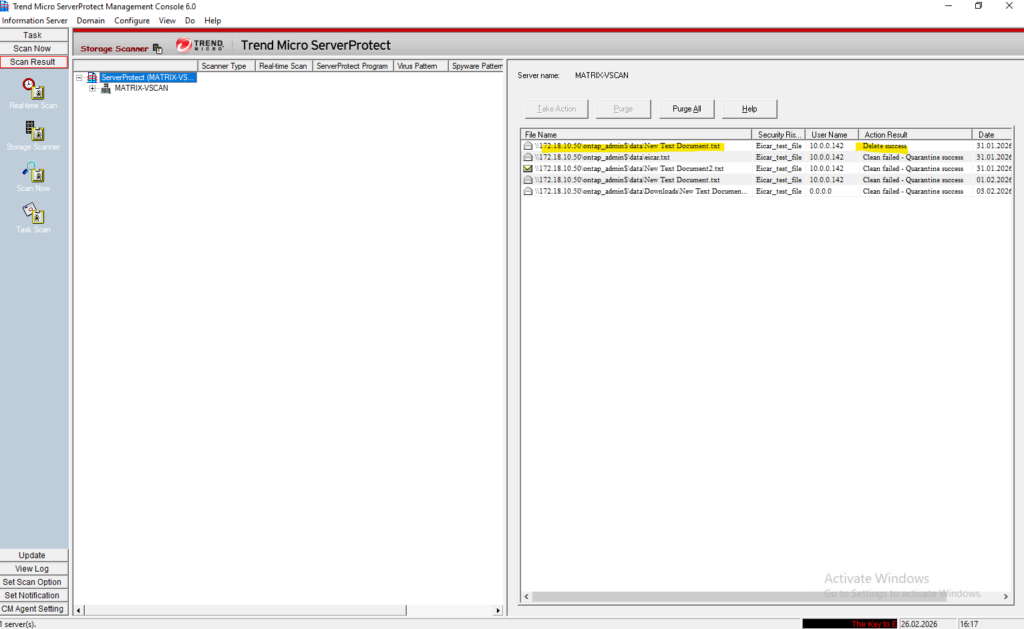Click the ServerProtect domain icon in tree
This screenshot has height=629, width=1024.
tap(92, 77)
